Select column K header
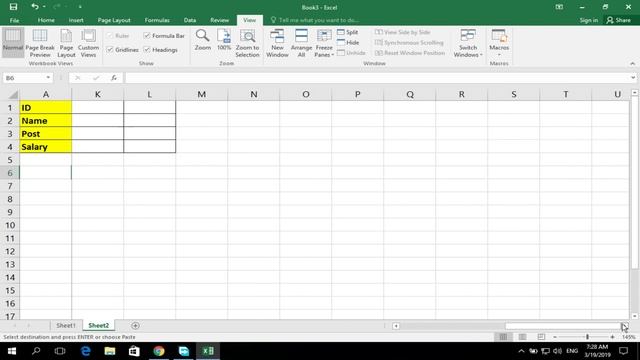Screen dimensions: 640x360 [98, 95]
